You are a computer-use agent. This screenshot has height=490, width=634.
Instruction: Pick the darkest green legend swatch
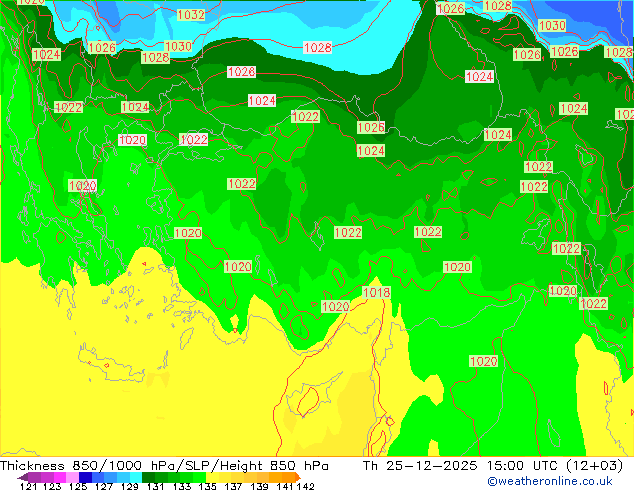[148, 477]
